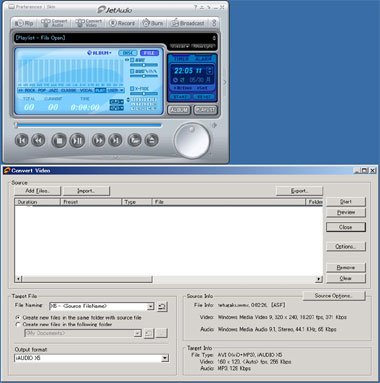The image size is (380, 383).
Task: Expand the Output format dropdown
Action: click(165, 358)
